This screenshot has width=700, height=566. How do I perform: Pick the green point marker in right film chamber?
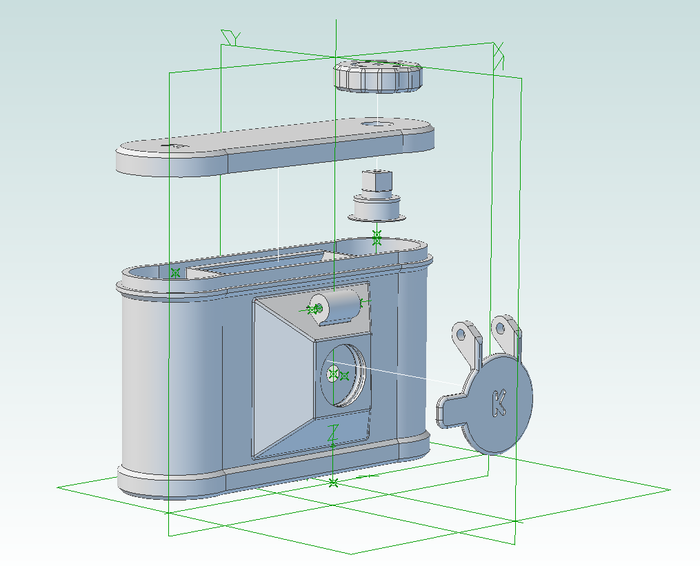(377, 238)
